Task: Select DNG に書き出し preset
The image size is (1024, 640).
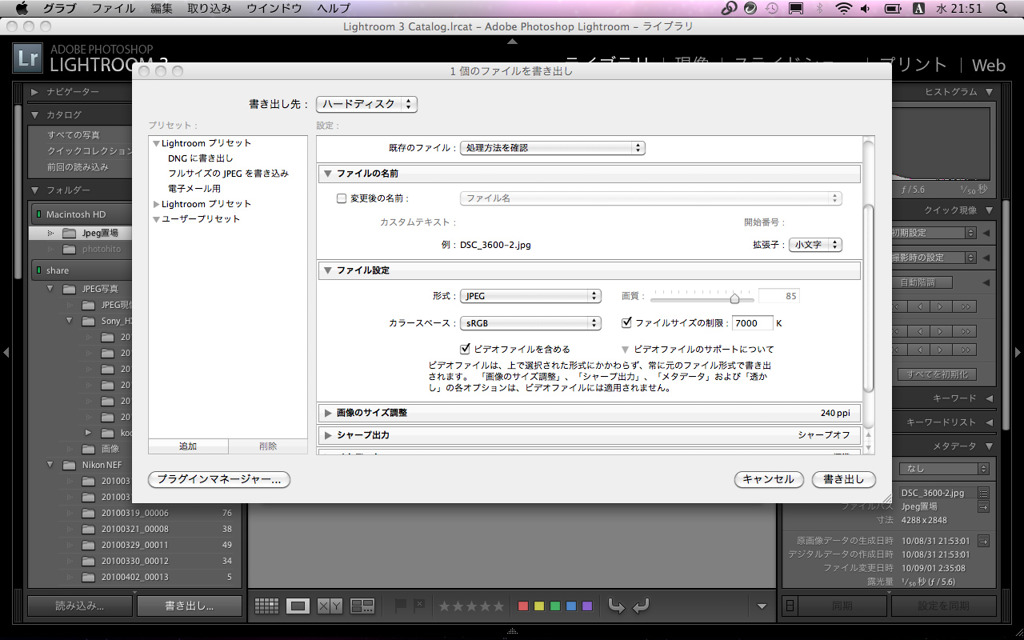Action: pos(200,159)
